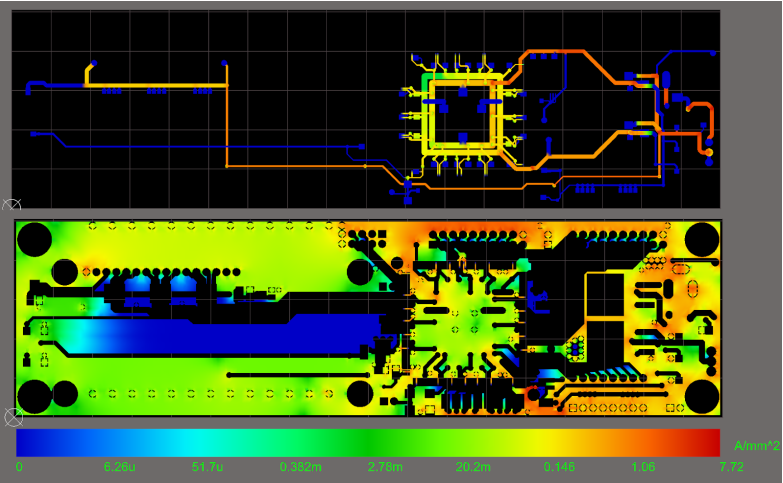Image resolution: width=783 pixels, height=483 pixels.
Task: Click the origin marker of the lower plane view
Action: click(13, 417)
